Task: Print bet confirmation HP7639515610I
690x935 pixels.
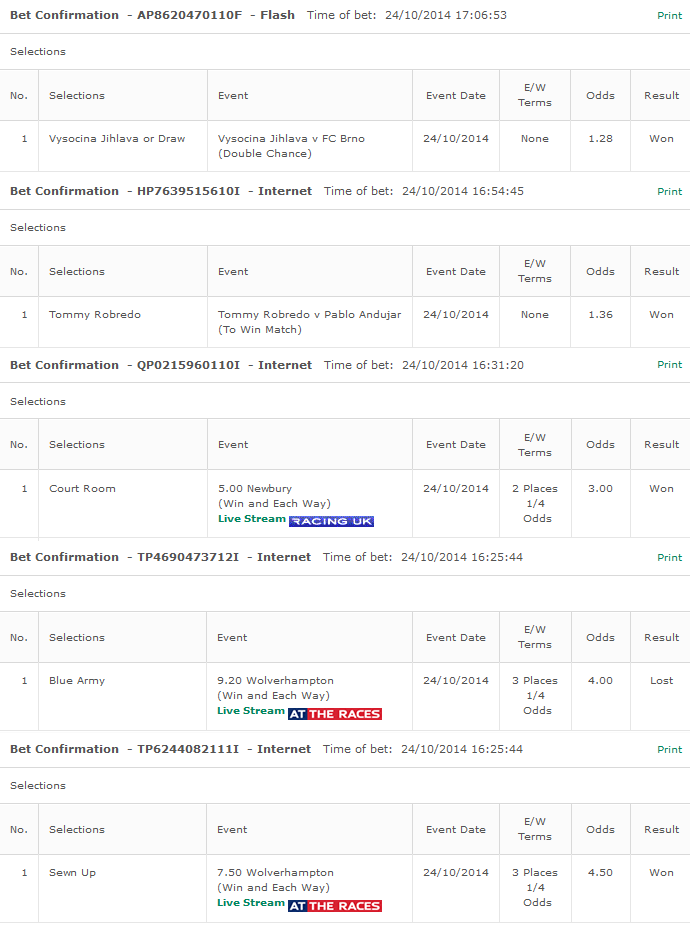Action: (669, 191)
